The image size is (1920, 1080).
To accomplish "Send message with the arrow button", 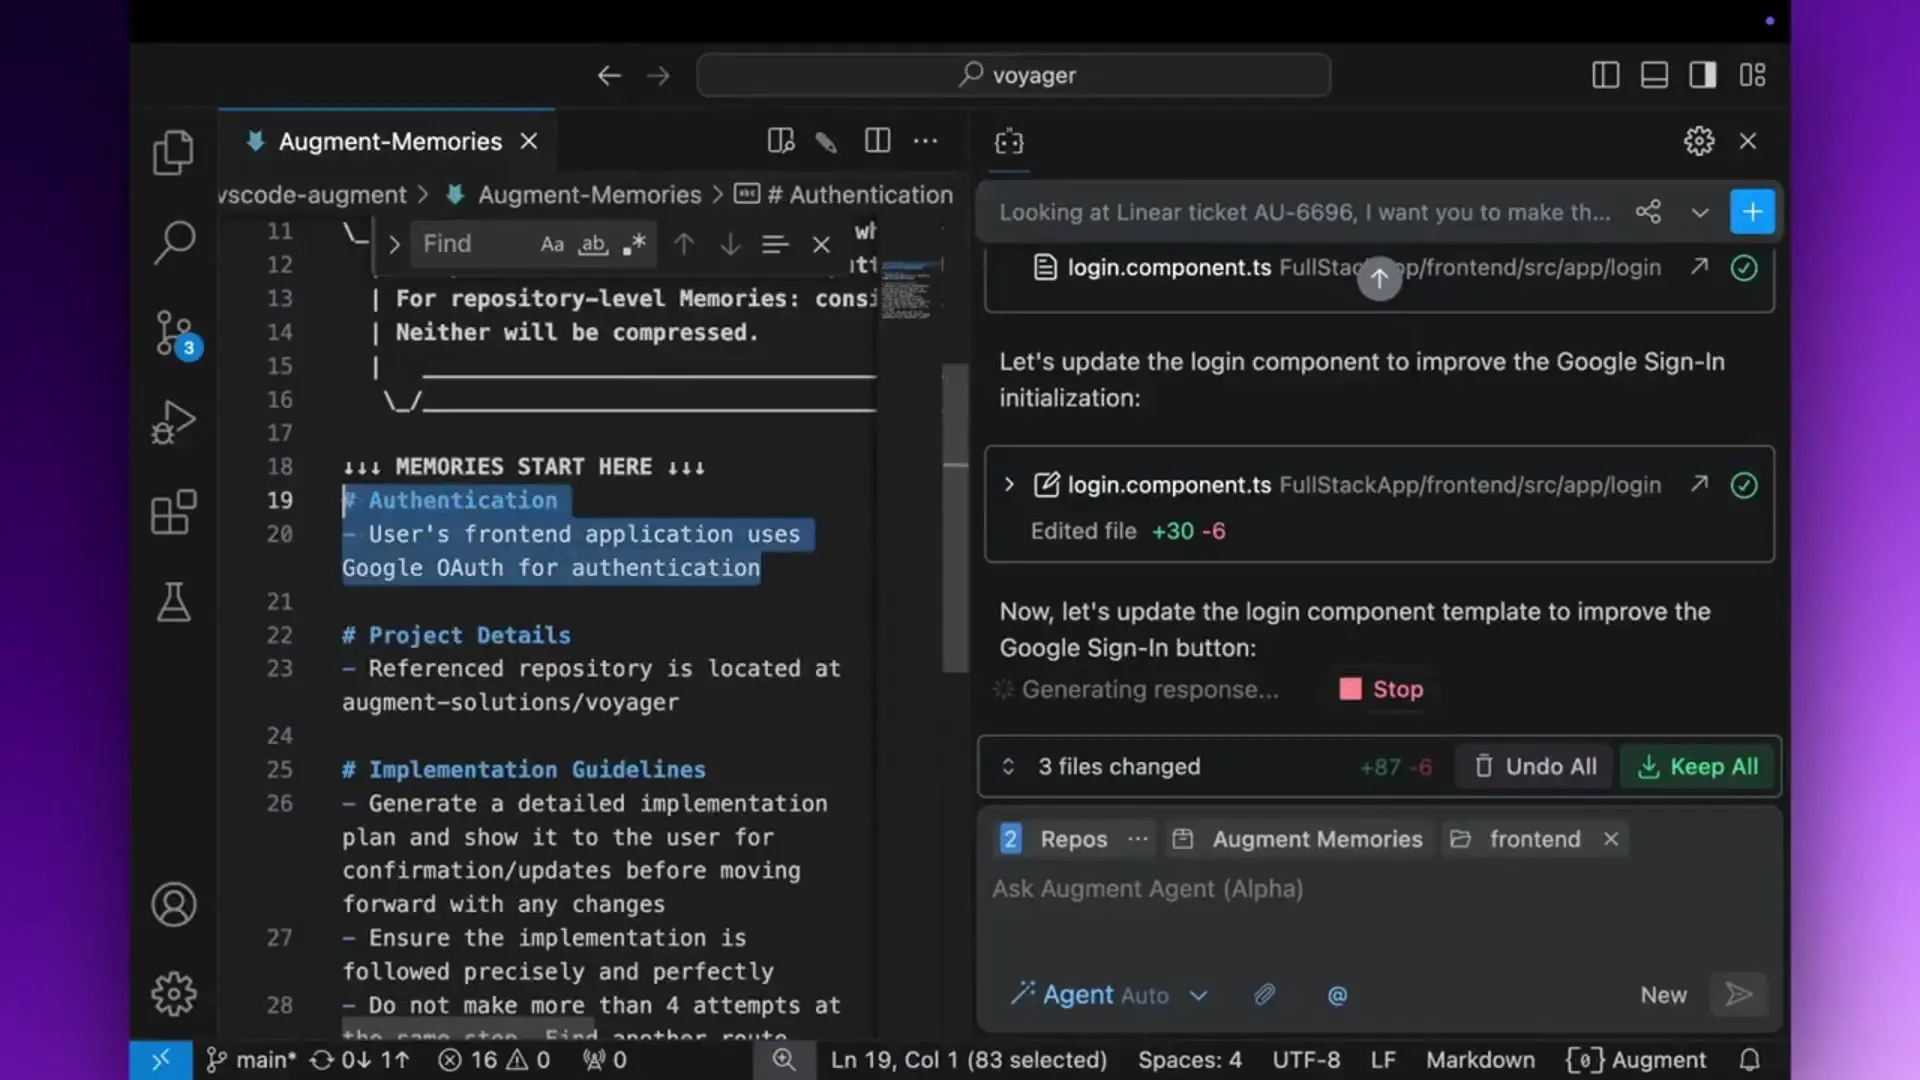I will click(1739, 994).
